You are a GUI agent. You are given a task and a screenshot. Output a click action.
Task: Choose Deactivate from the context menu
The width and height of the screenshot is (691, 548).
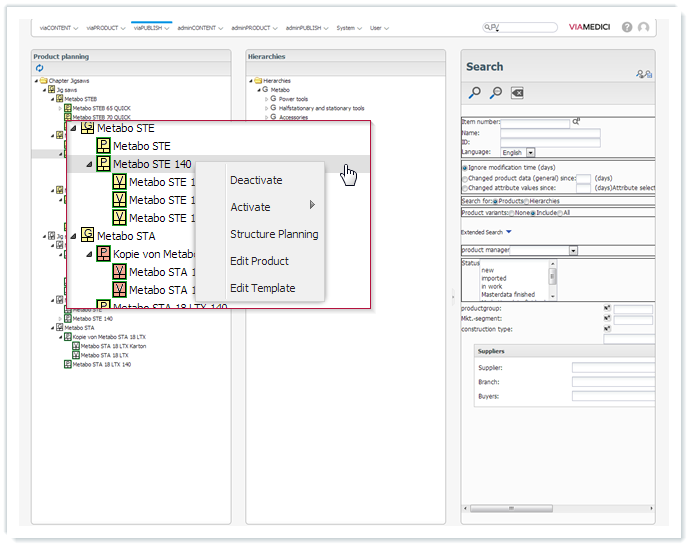pos(256,181)
